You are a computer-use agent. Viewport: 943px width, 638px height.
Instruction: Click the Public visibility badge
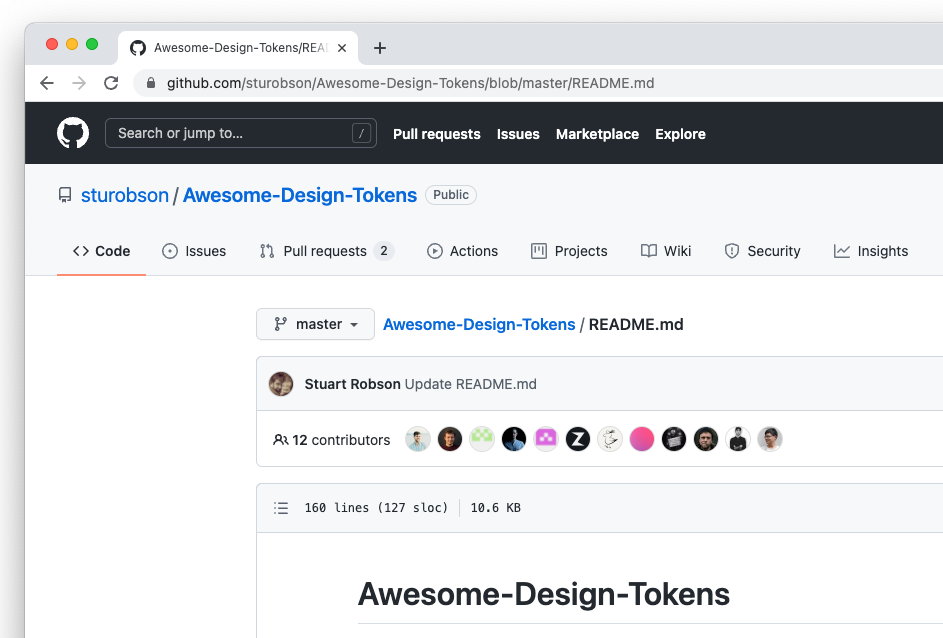[450, 195]
